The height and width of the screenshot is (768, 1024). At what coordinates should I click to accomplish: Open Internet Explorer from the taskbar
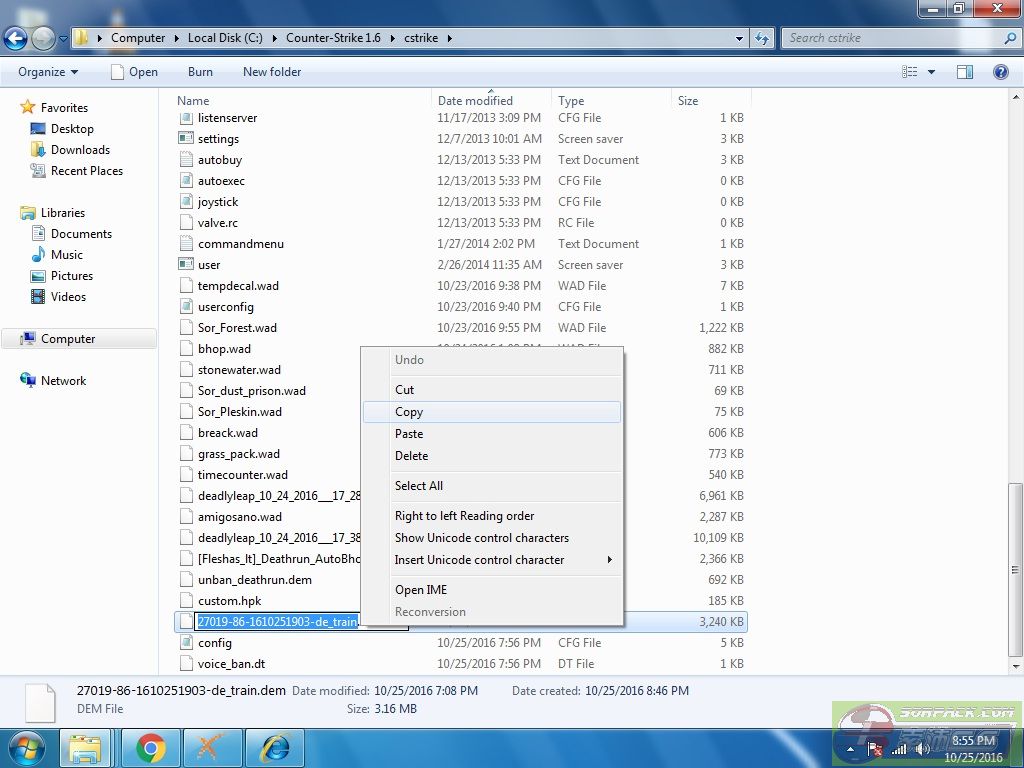[x=274, y=748]
